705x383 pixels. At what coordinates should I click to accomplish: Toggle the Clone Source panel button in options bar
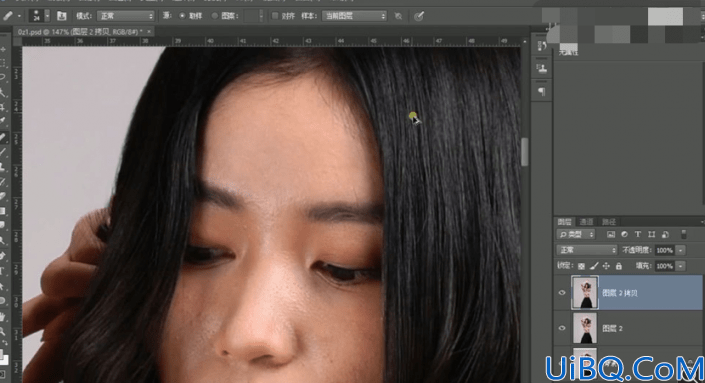pyautogui.click(x=62, y=16)
